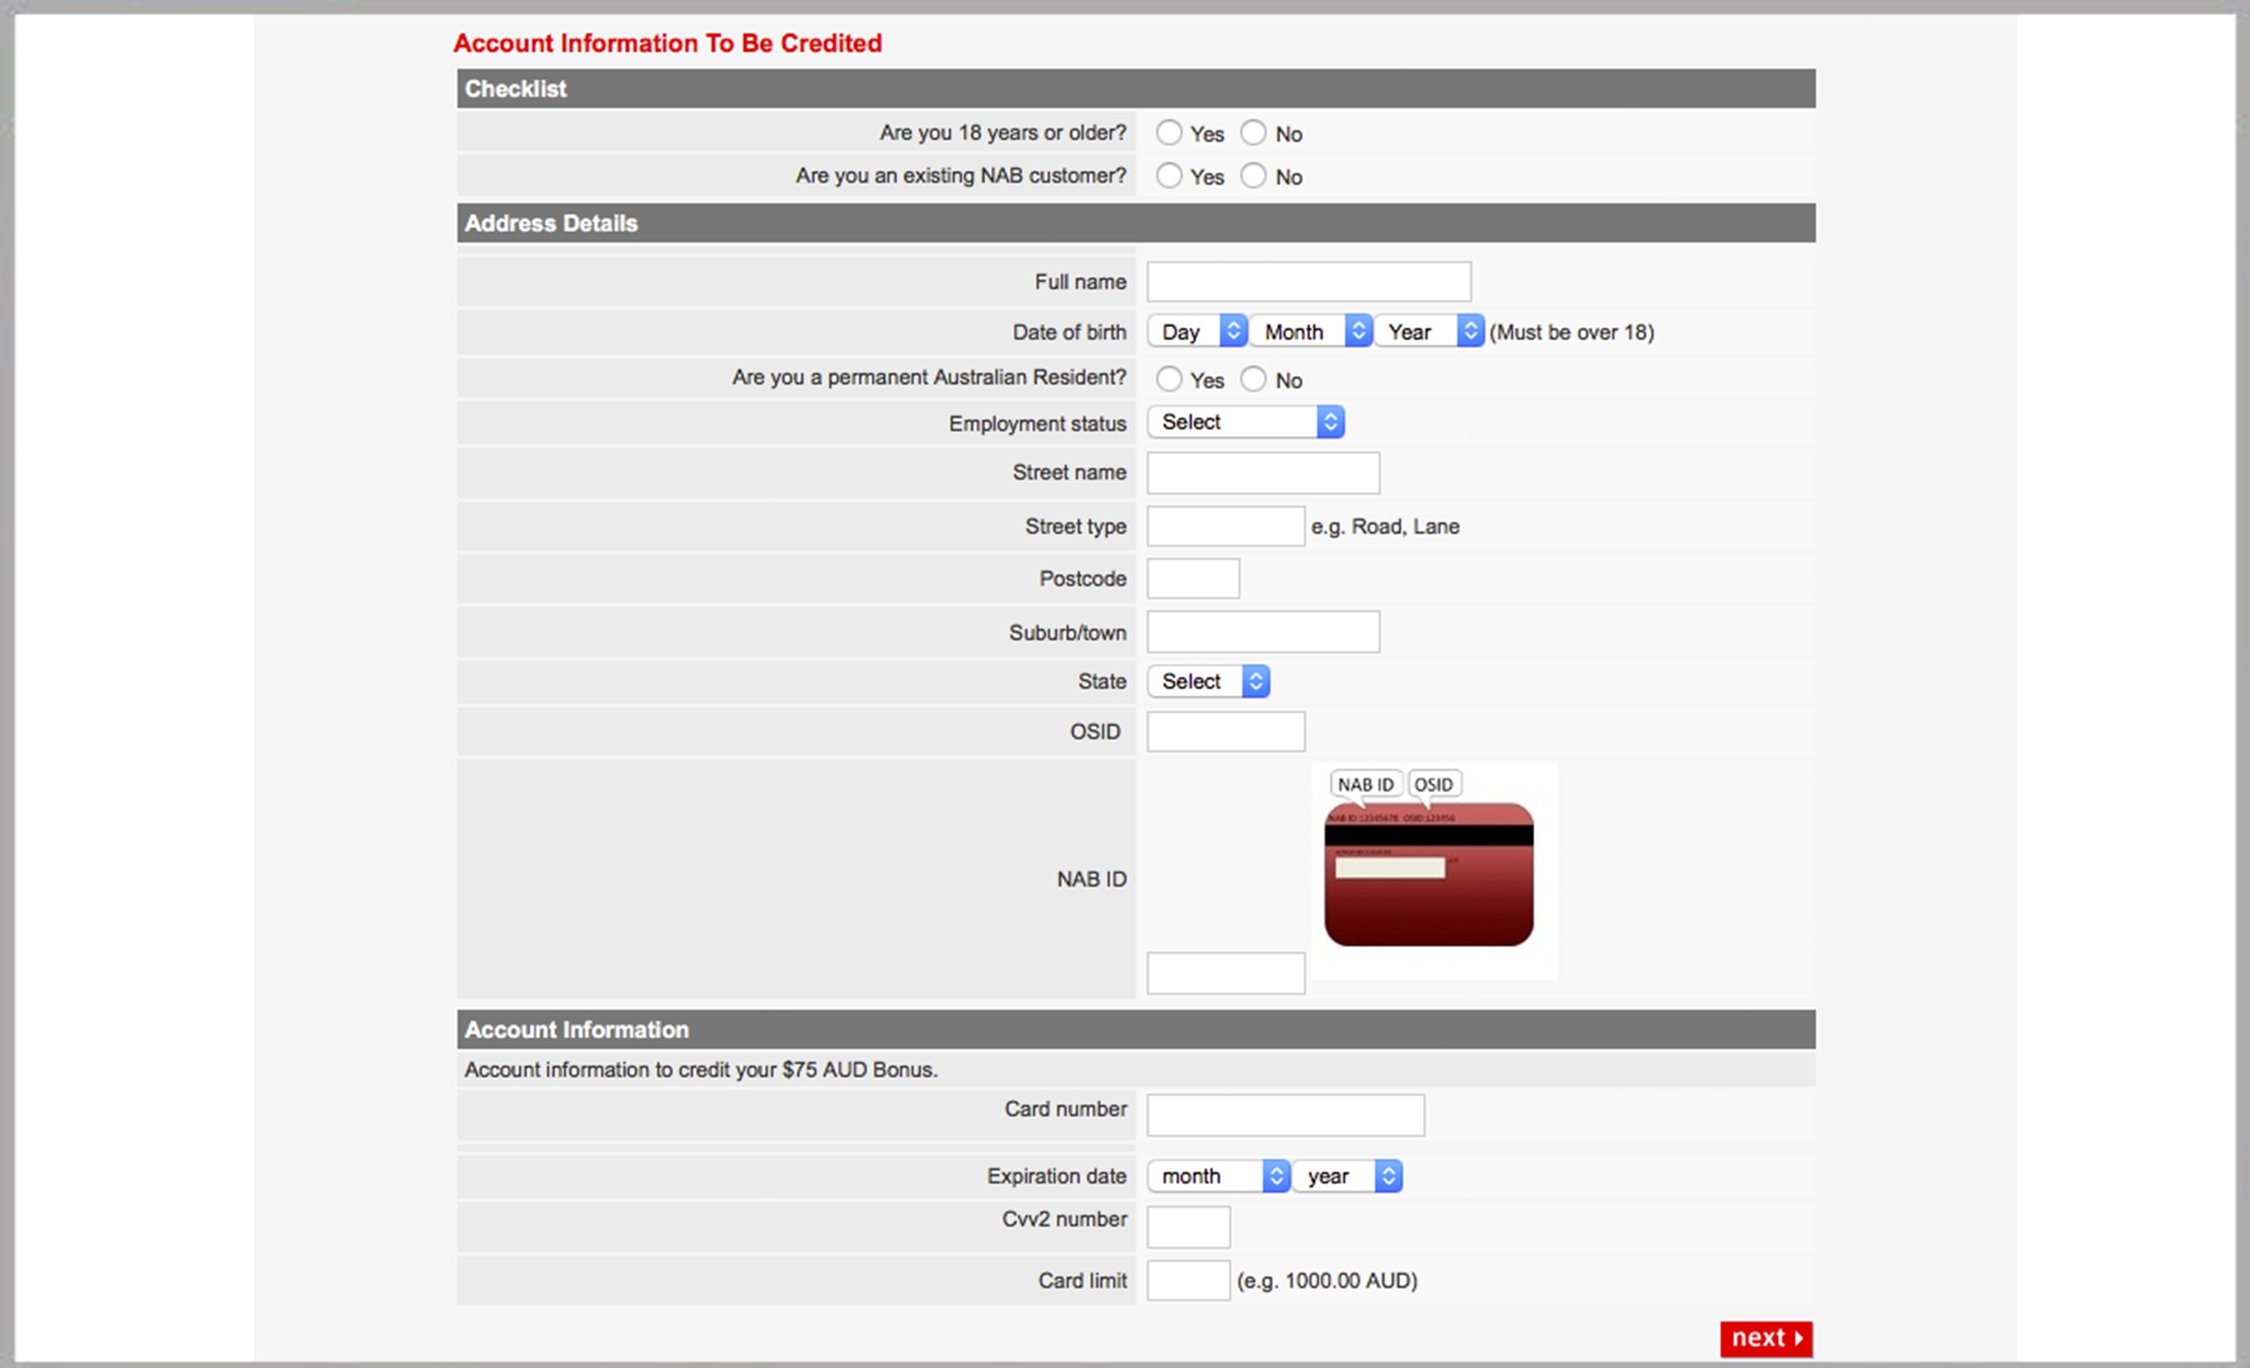Viewport: 2250px width, 1368px height.
Task: Click the Card number input field
Action: (1285, 1114)
